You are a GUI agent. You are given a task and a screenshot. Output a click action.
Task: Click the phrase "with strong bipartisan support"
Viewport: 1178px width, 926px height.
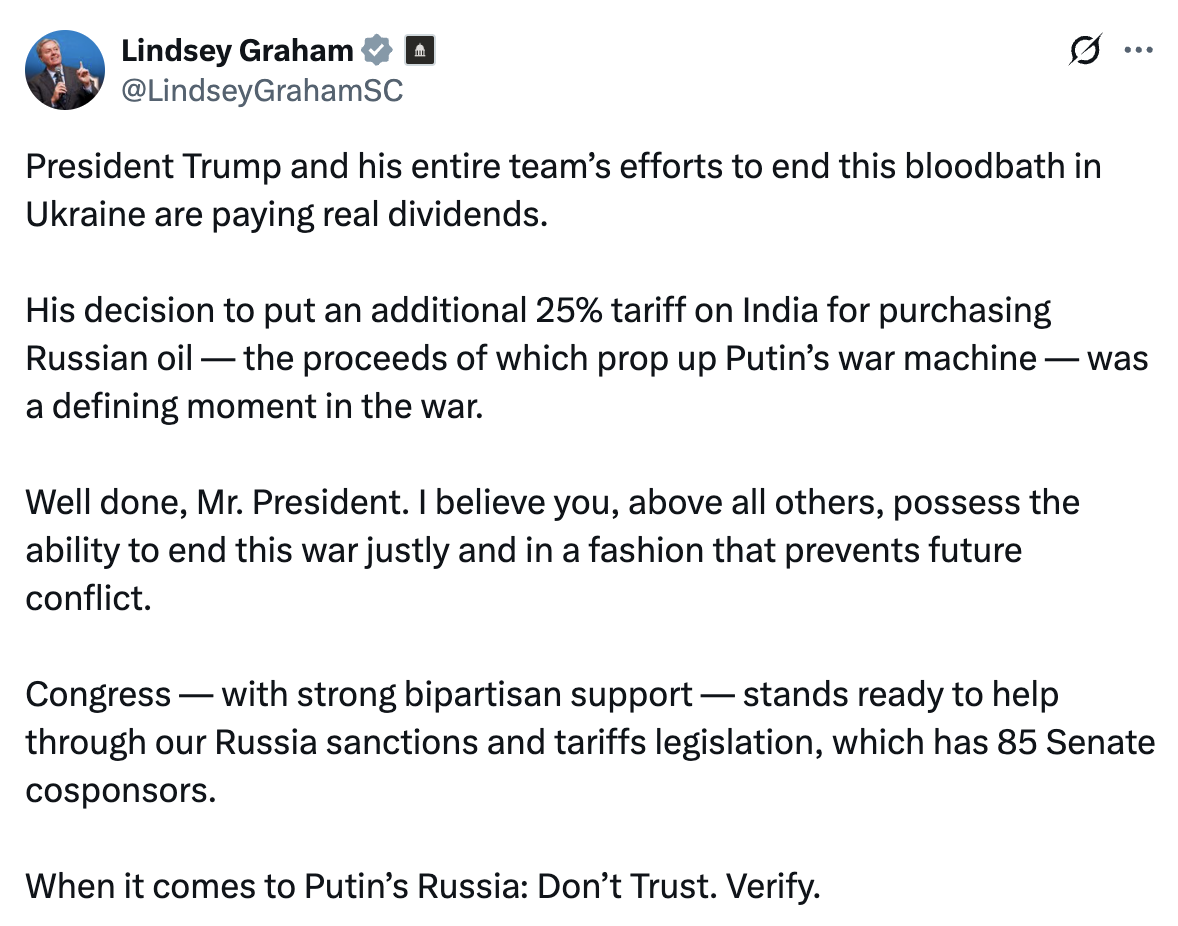pos(457,695)
